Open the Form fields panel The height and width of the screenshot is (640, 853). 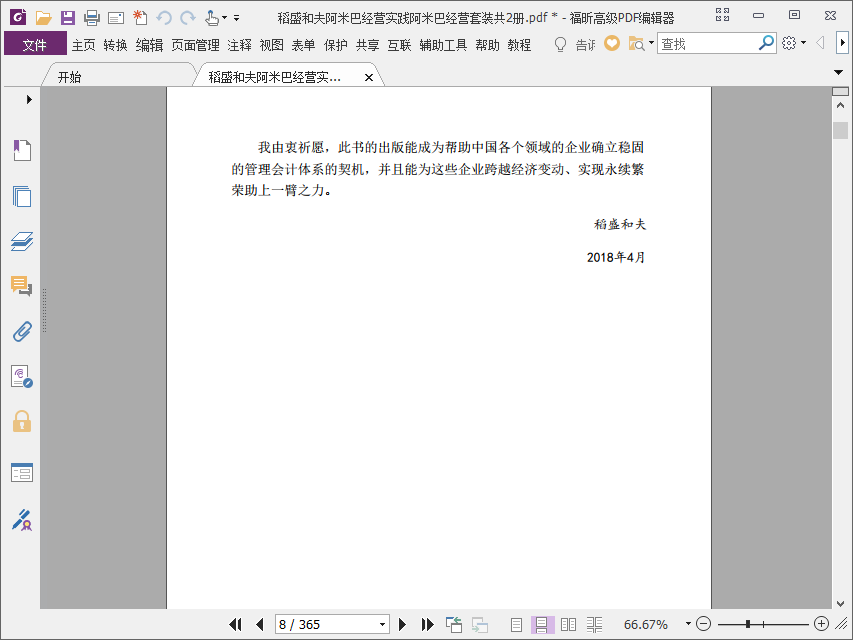(22, 472)
